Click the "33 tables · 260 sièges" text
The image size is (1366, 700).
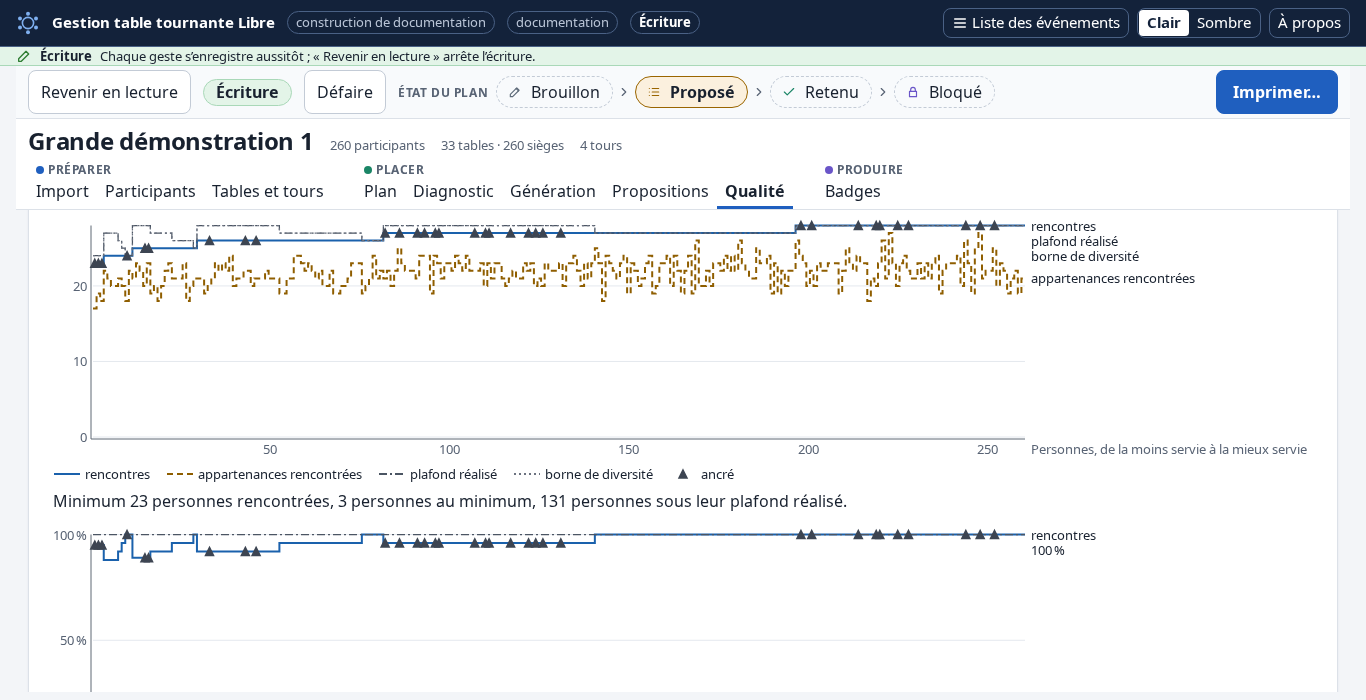(502, 145)
